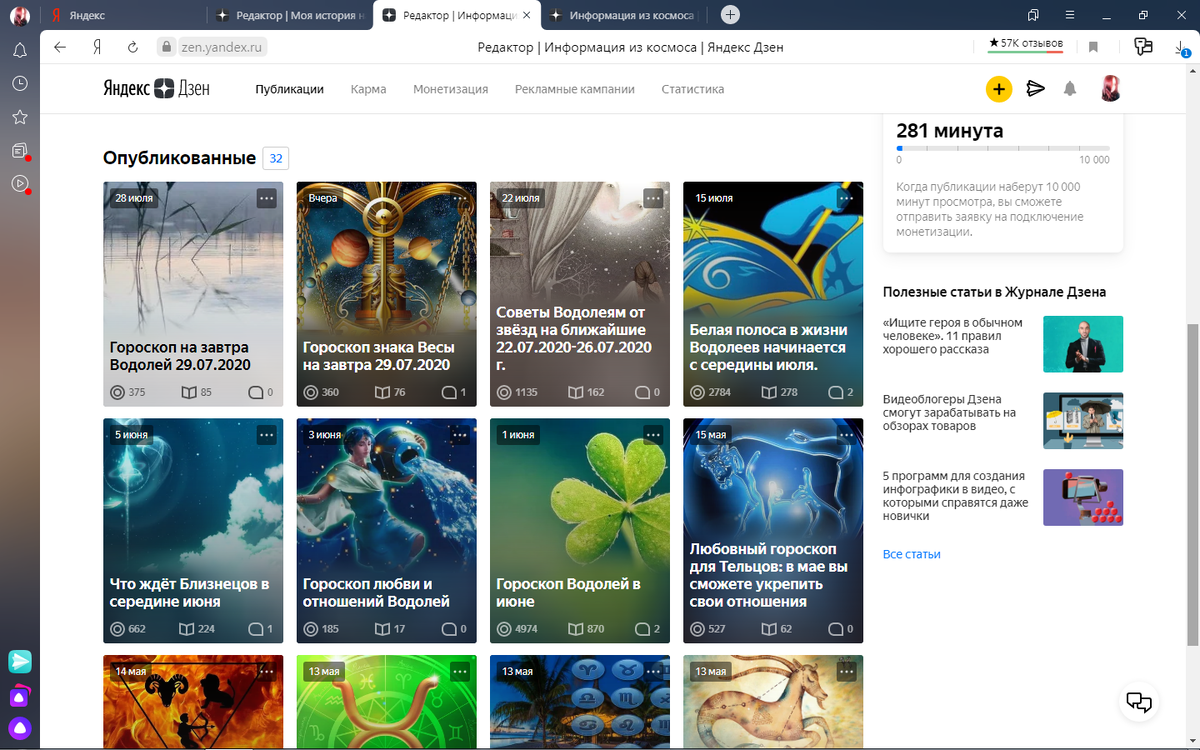Open the 57K отзывов rating badge
This screenshot has width=1200, height=750.
pos(1025,44)
